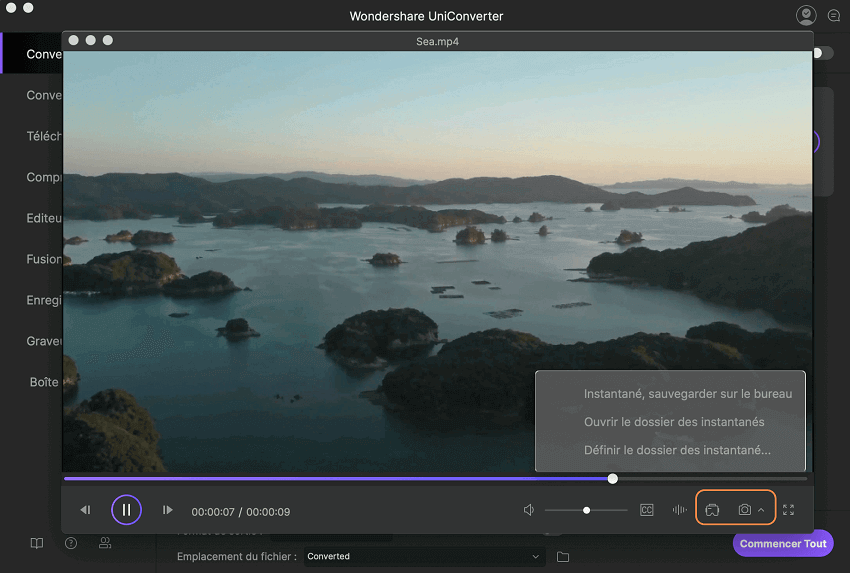
Task: Toggle the switch at top right
Action: pos(822,53)
